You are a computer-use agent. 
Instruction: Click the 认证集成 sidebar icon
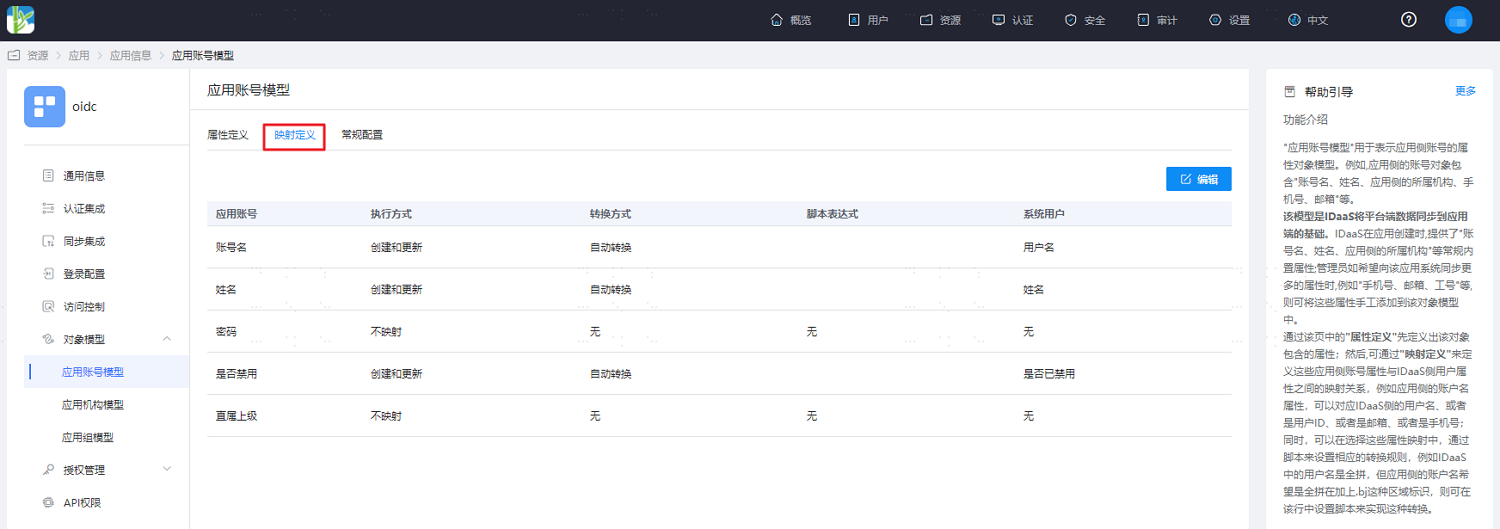pyautogui.click(x=47, y=208)
